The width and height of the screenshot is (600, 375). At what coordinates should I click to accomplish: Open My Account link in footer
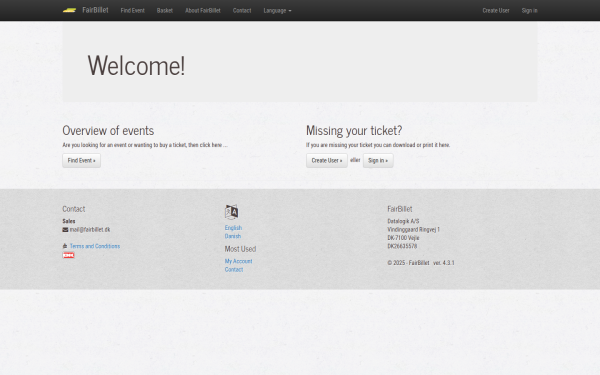click(x=238, y=261)
